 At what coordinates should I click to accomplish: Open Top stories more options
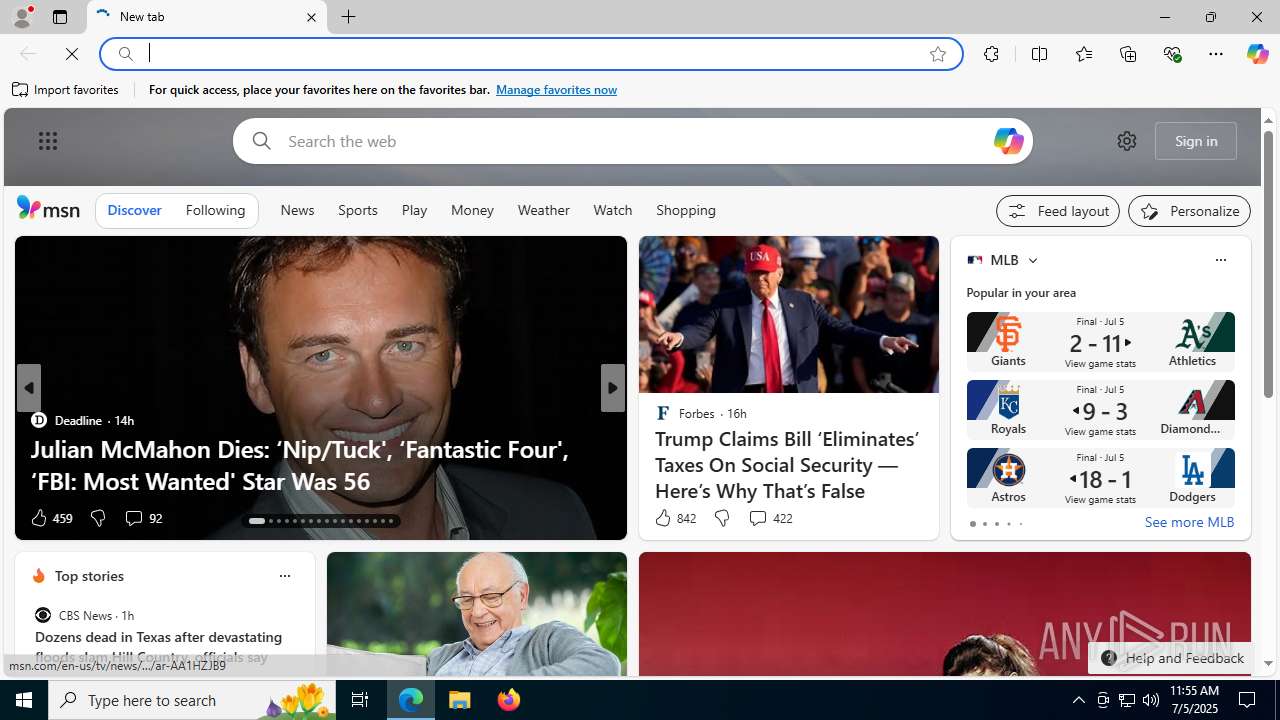click(x=284, y=576)
